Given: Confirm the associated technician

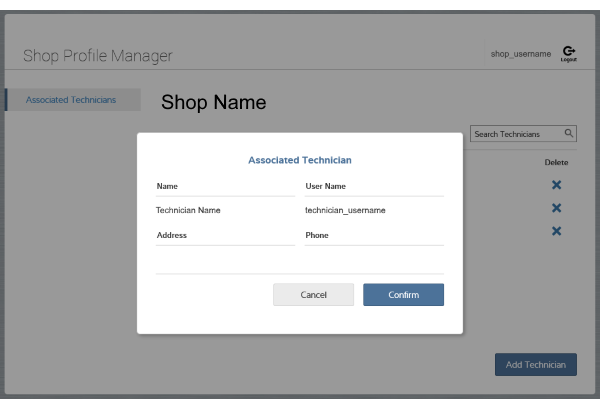Looking at the screenshot, I should tap(403, 295).
